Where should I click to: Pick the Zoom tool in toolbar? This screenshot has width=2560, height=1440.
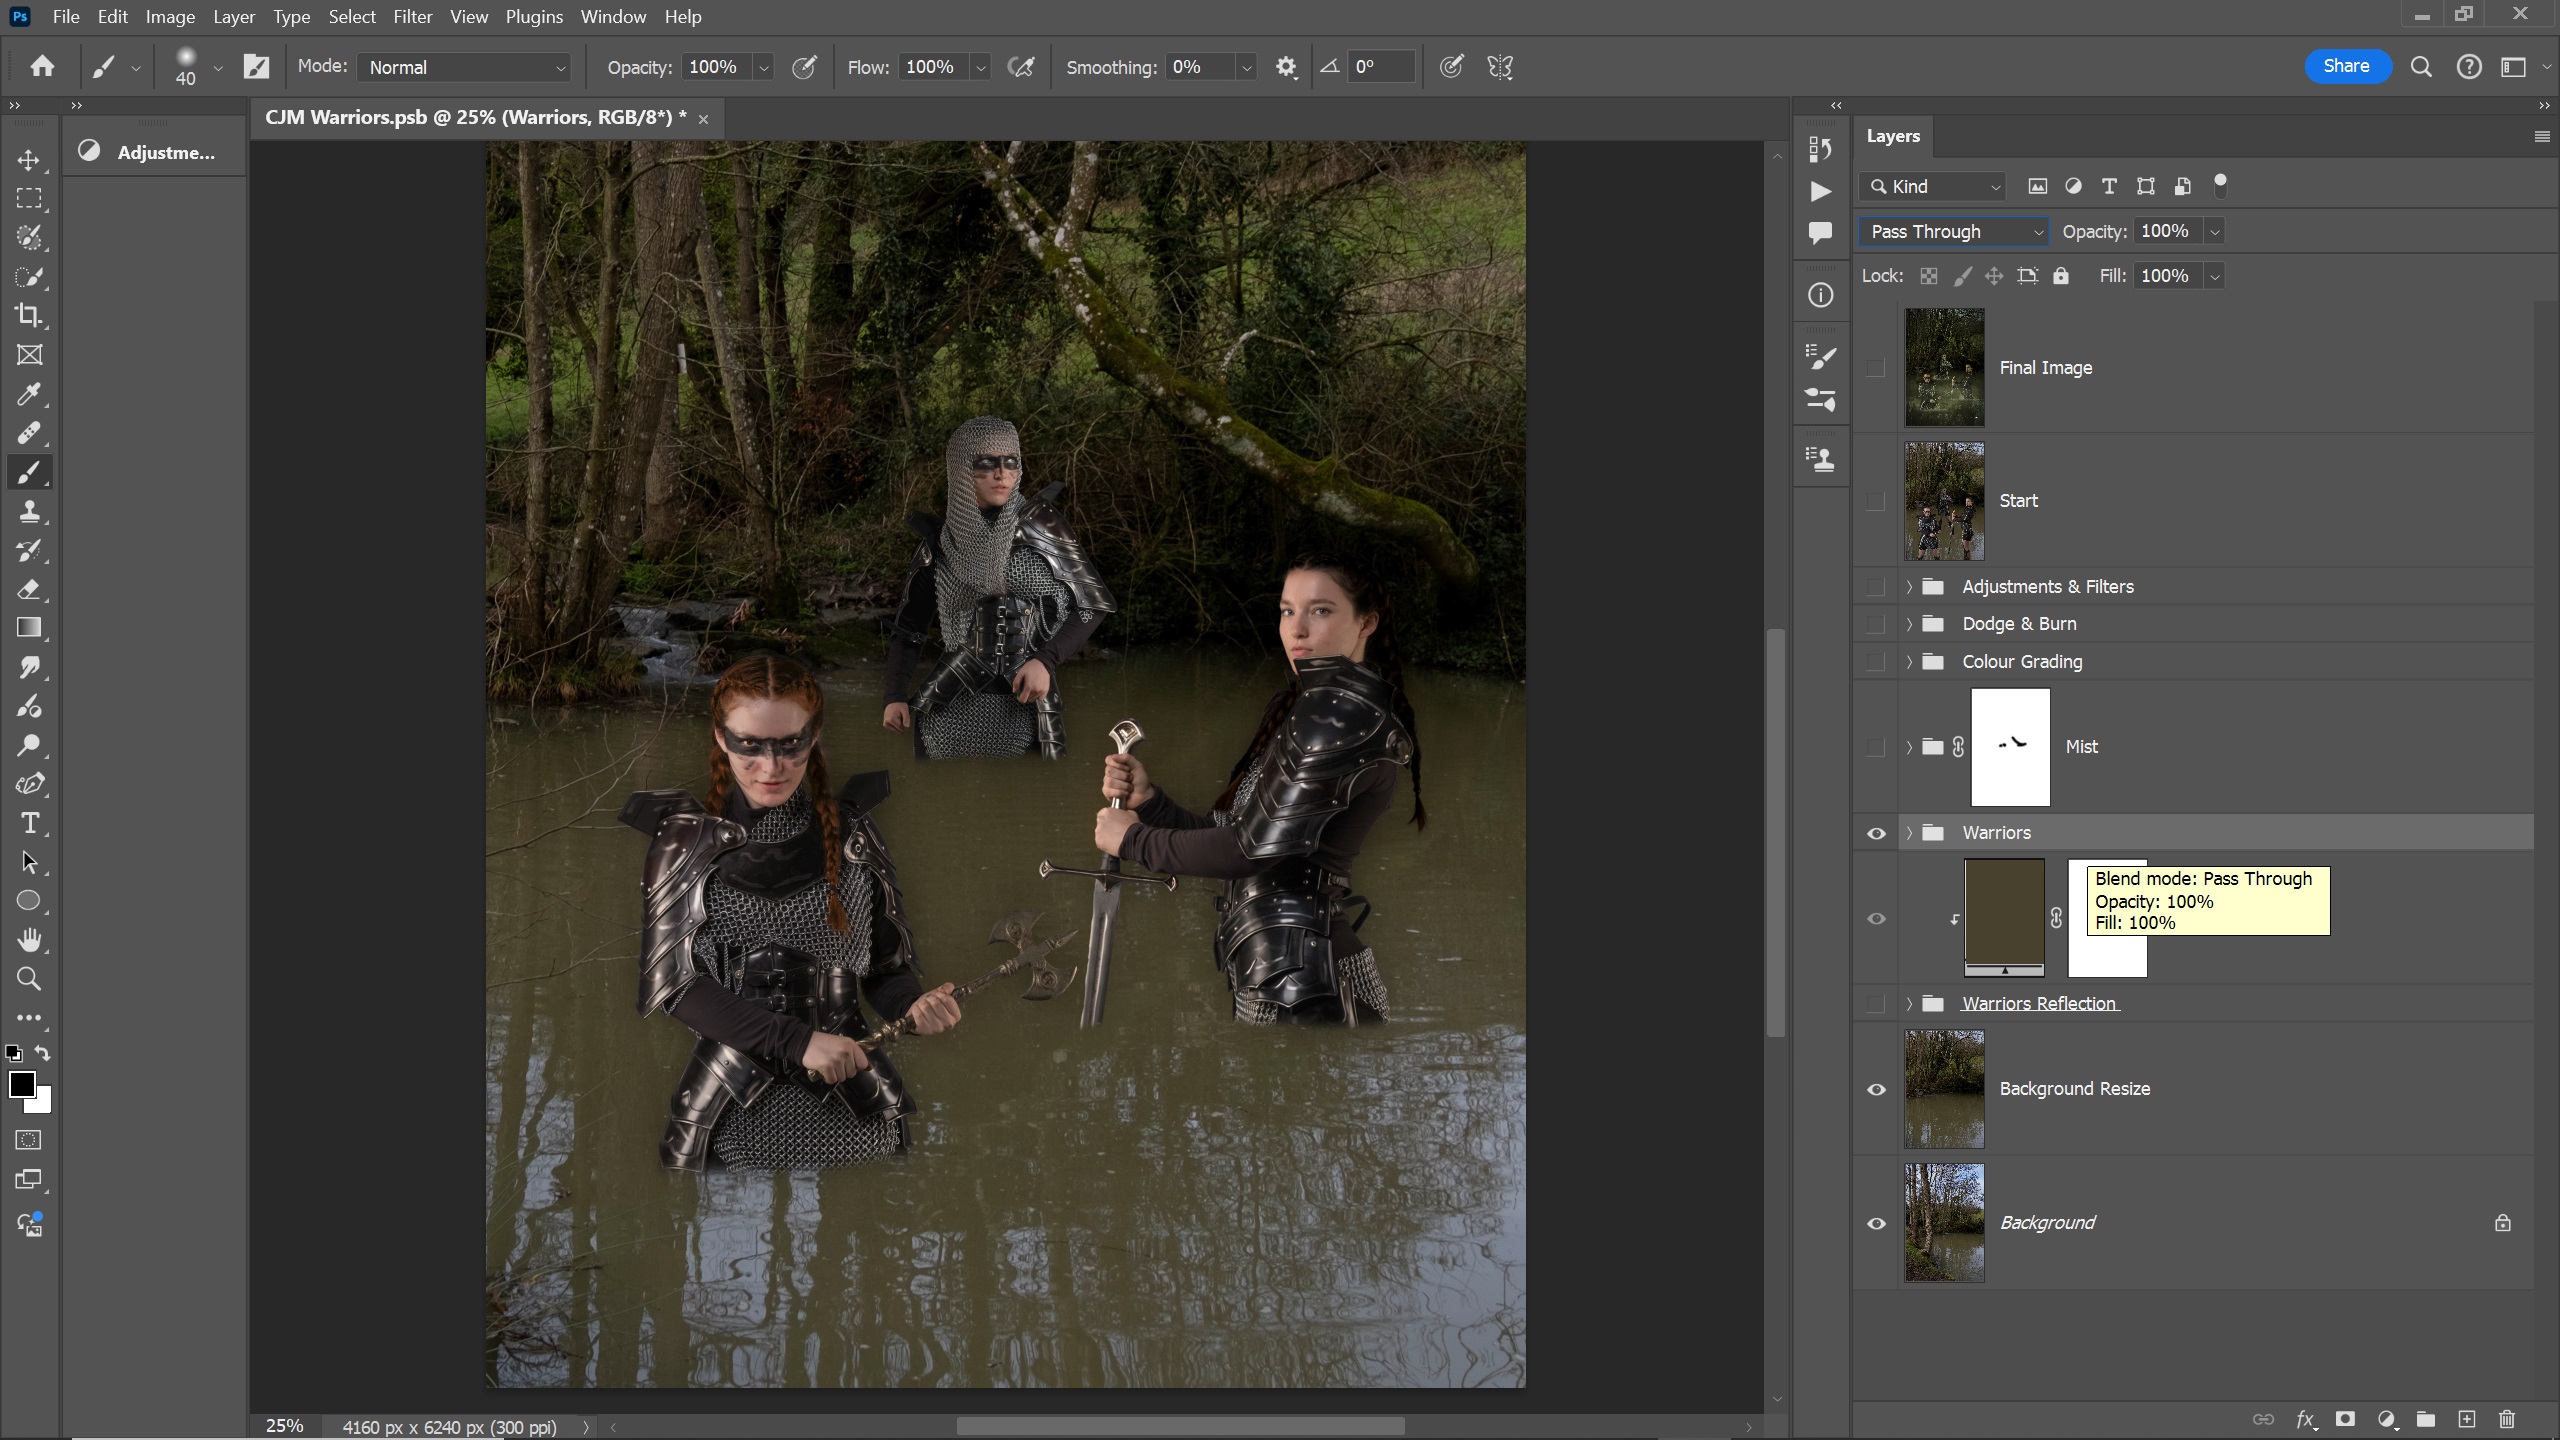click(x=29, y=979)
